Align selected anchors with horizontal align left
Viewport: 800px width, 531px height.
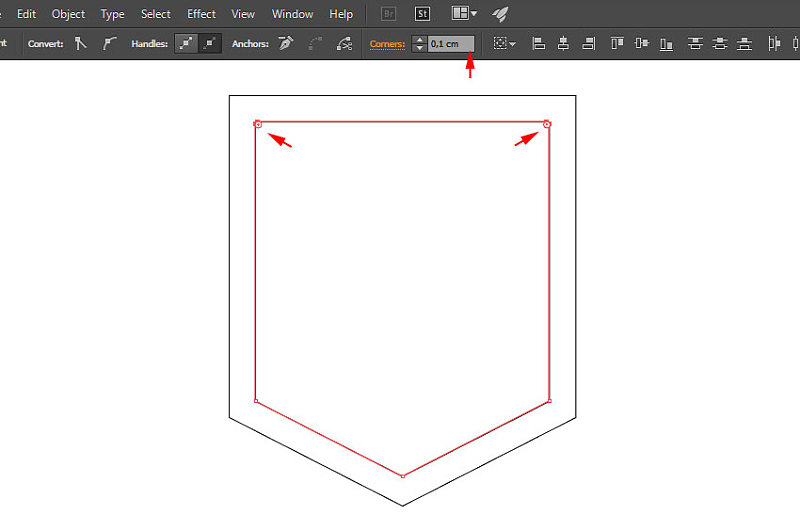tap(538, 44)
